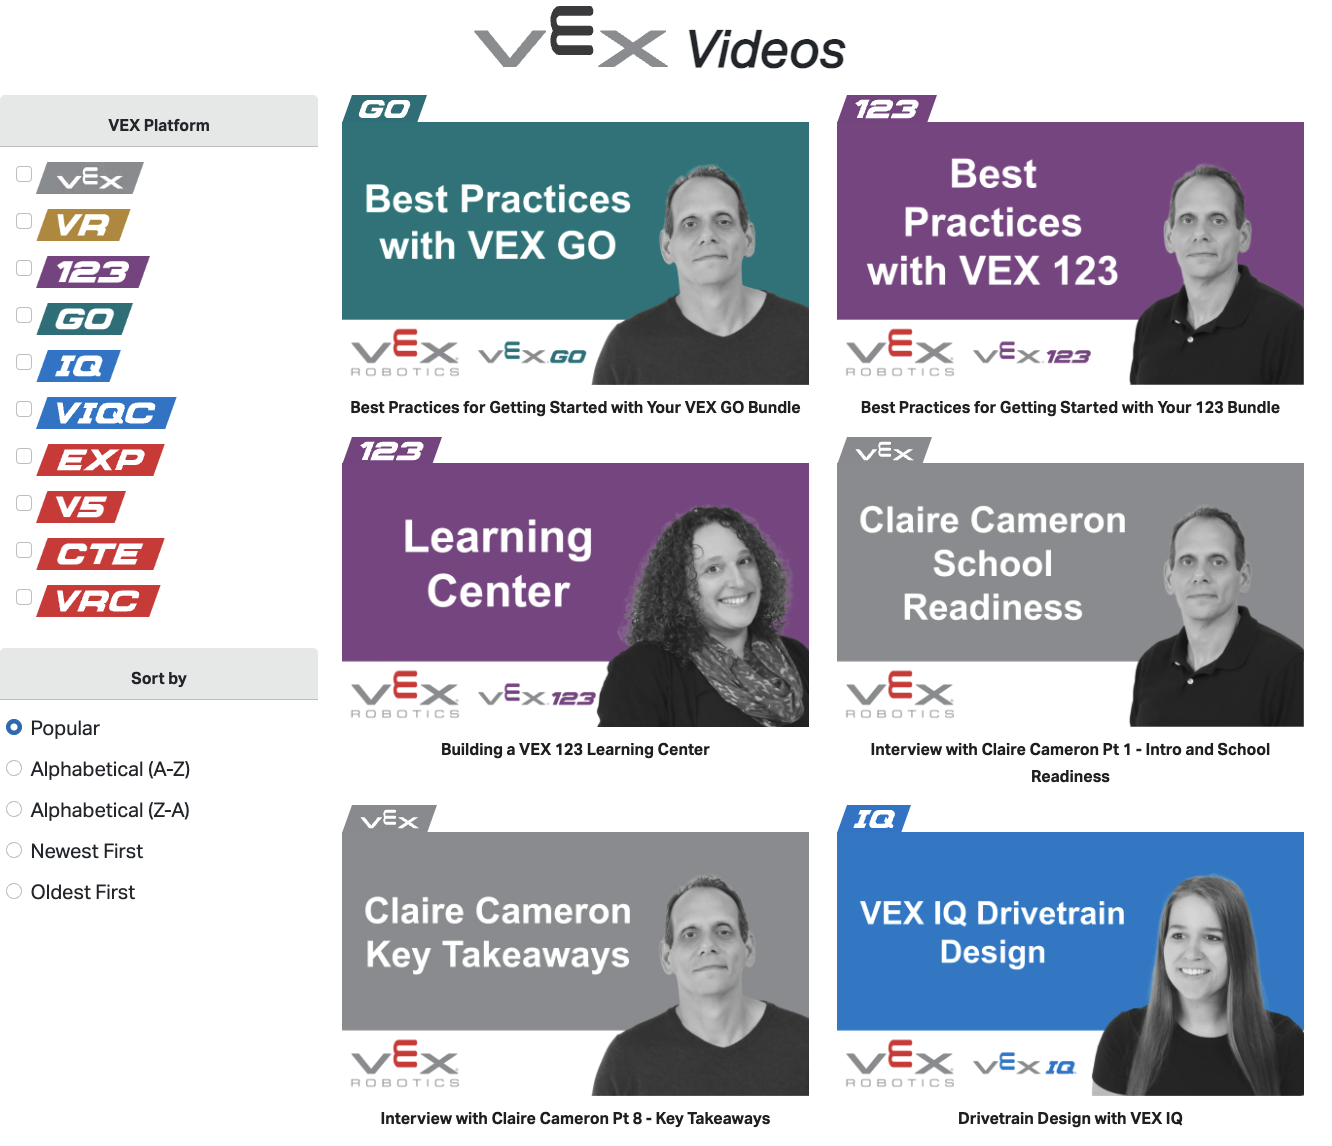The width and height of the screenshot is (1332, 1146).
Task: Check the box next to VR
Action: pyautogui.click(x=24, y=221)
